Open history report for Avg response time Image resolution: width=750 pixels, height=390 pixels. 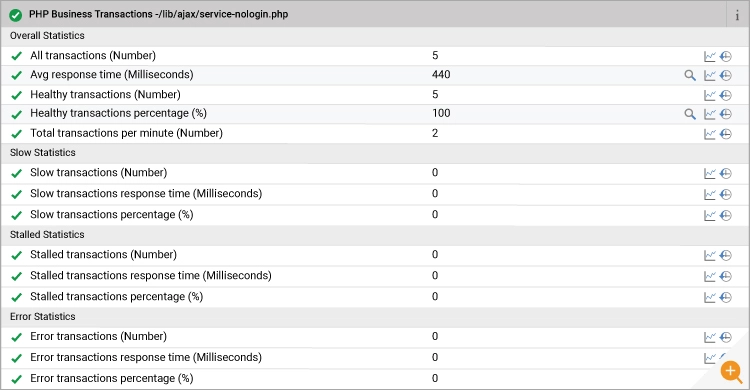coord(726,75)
